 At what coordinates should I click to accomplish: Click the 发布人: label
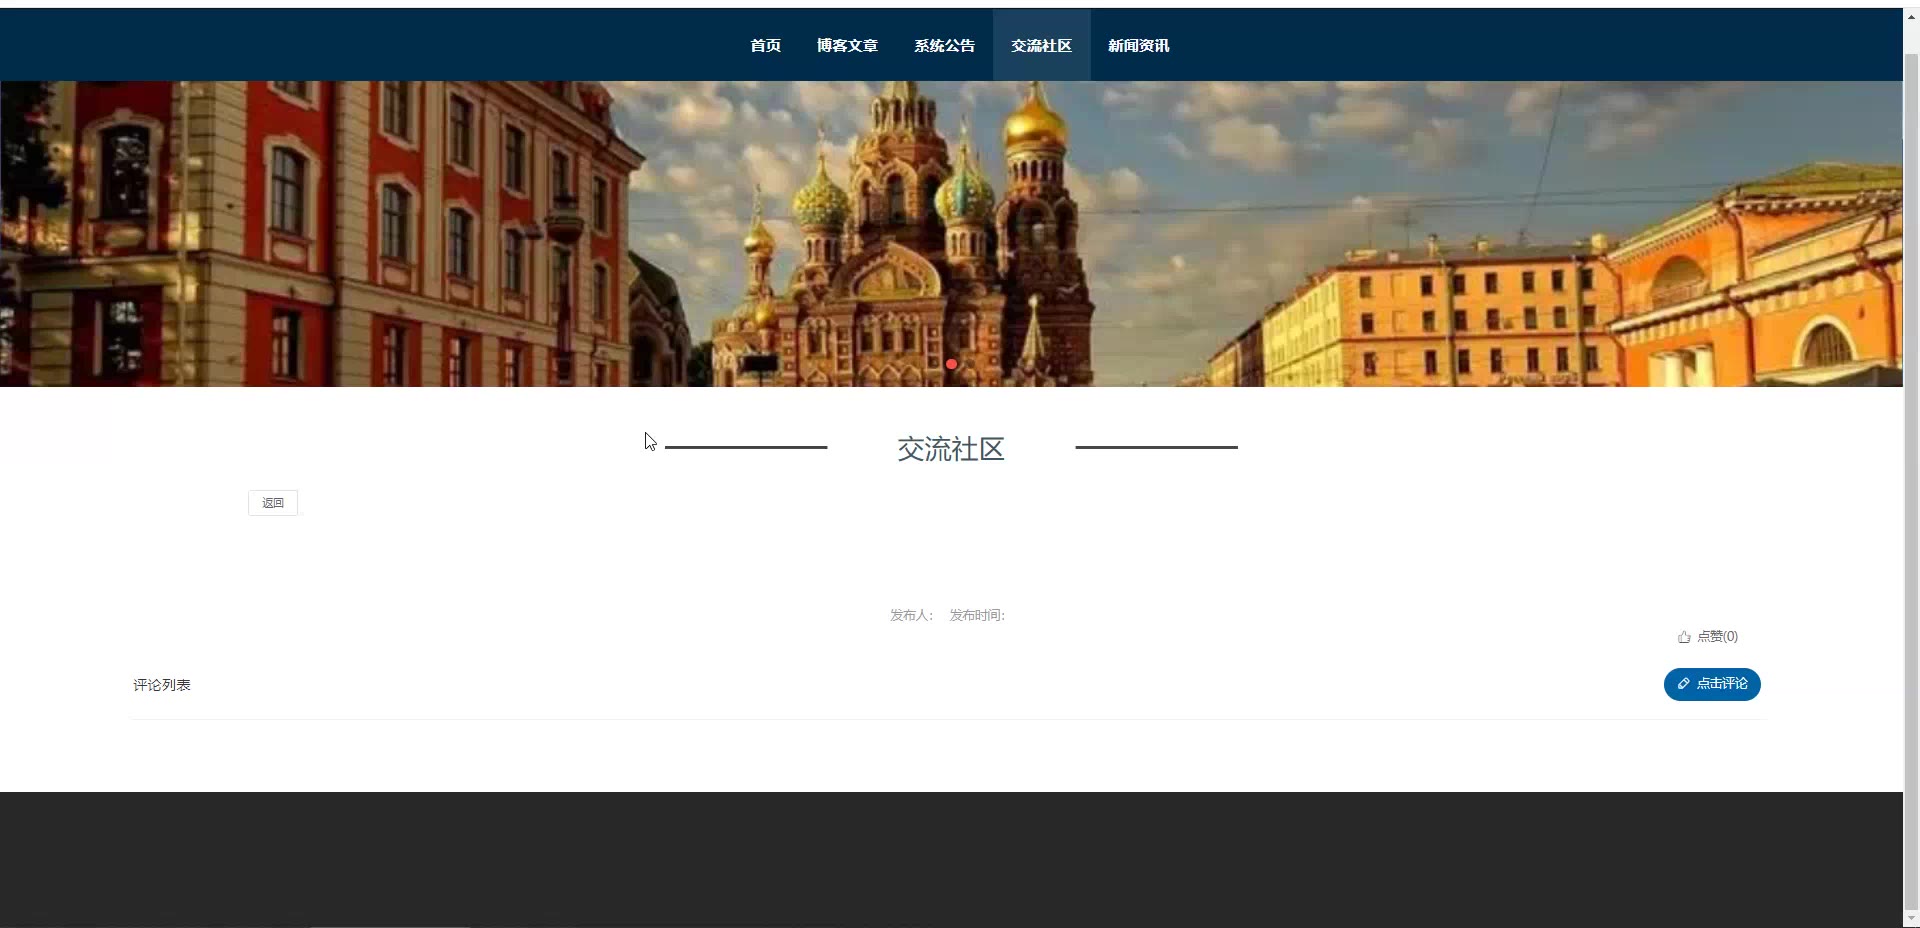coord(911,615)
